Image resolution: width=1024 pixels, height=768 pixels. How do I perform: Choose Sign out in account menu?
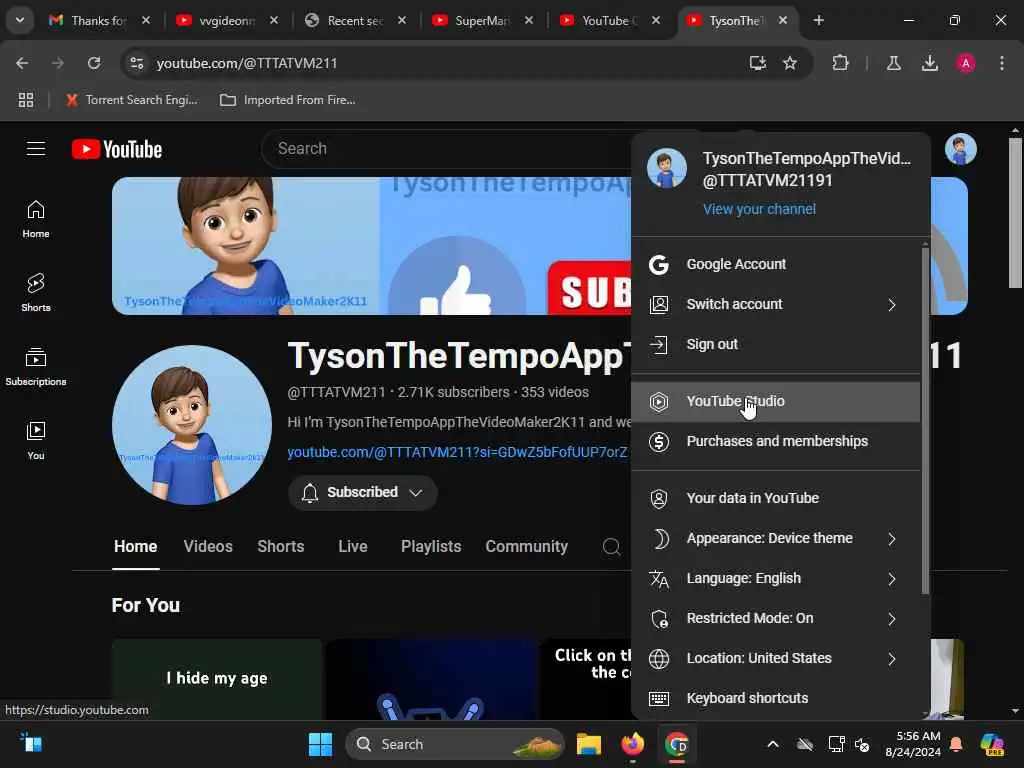[776, 344]
